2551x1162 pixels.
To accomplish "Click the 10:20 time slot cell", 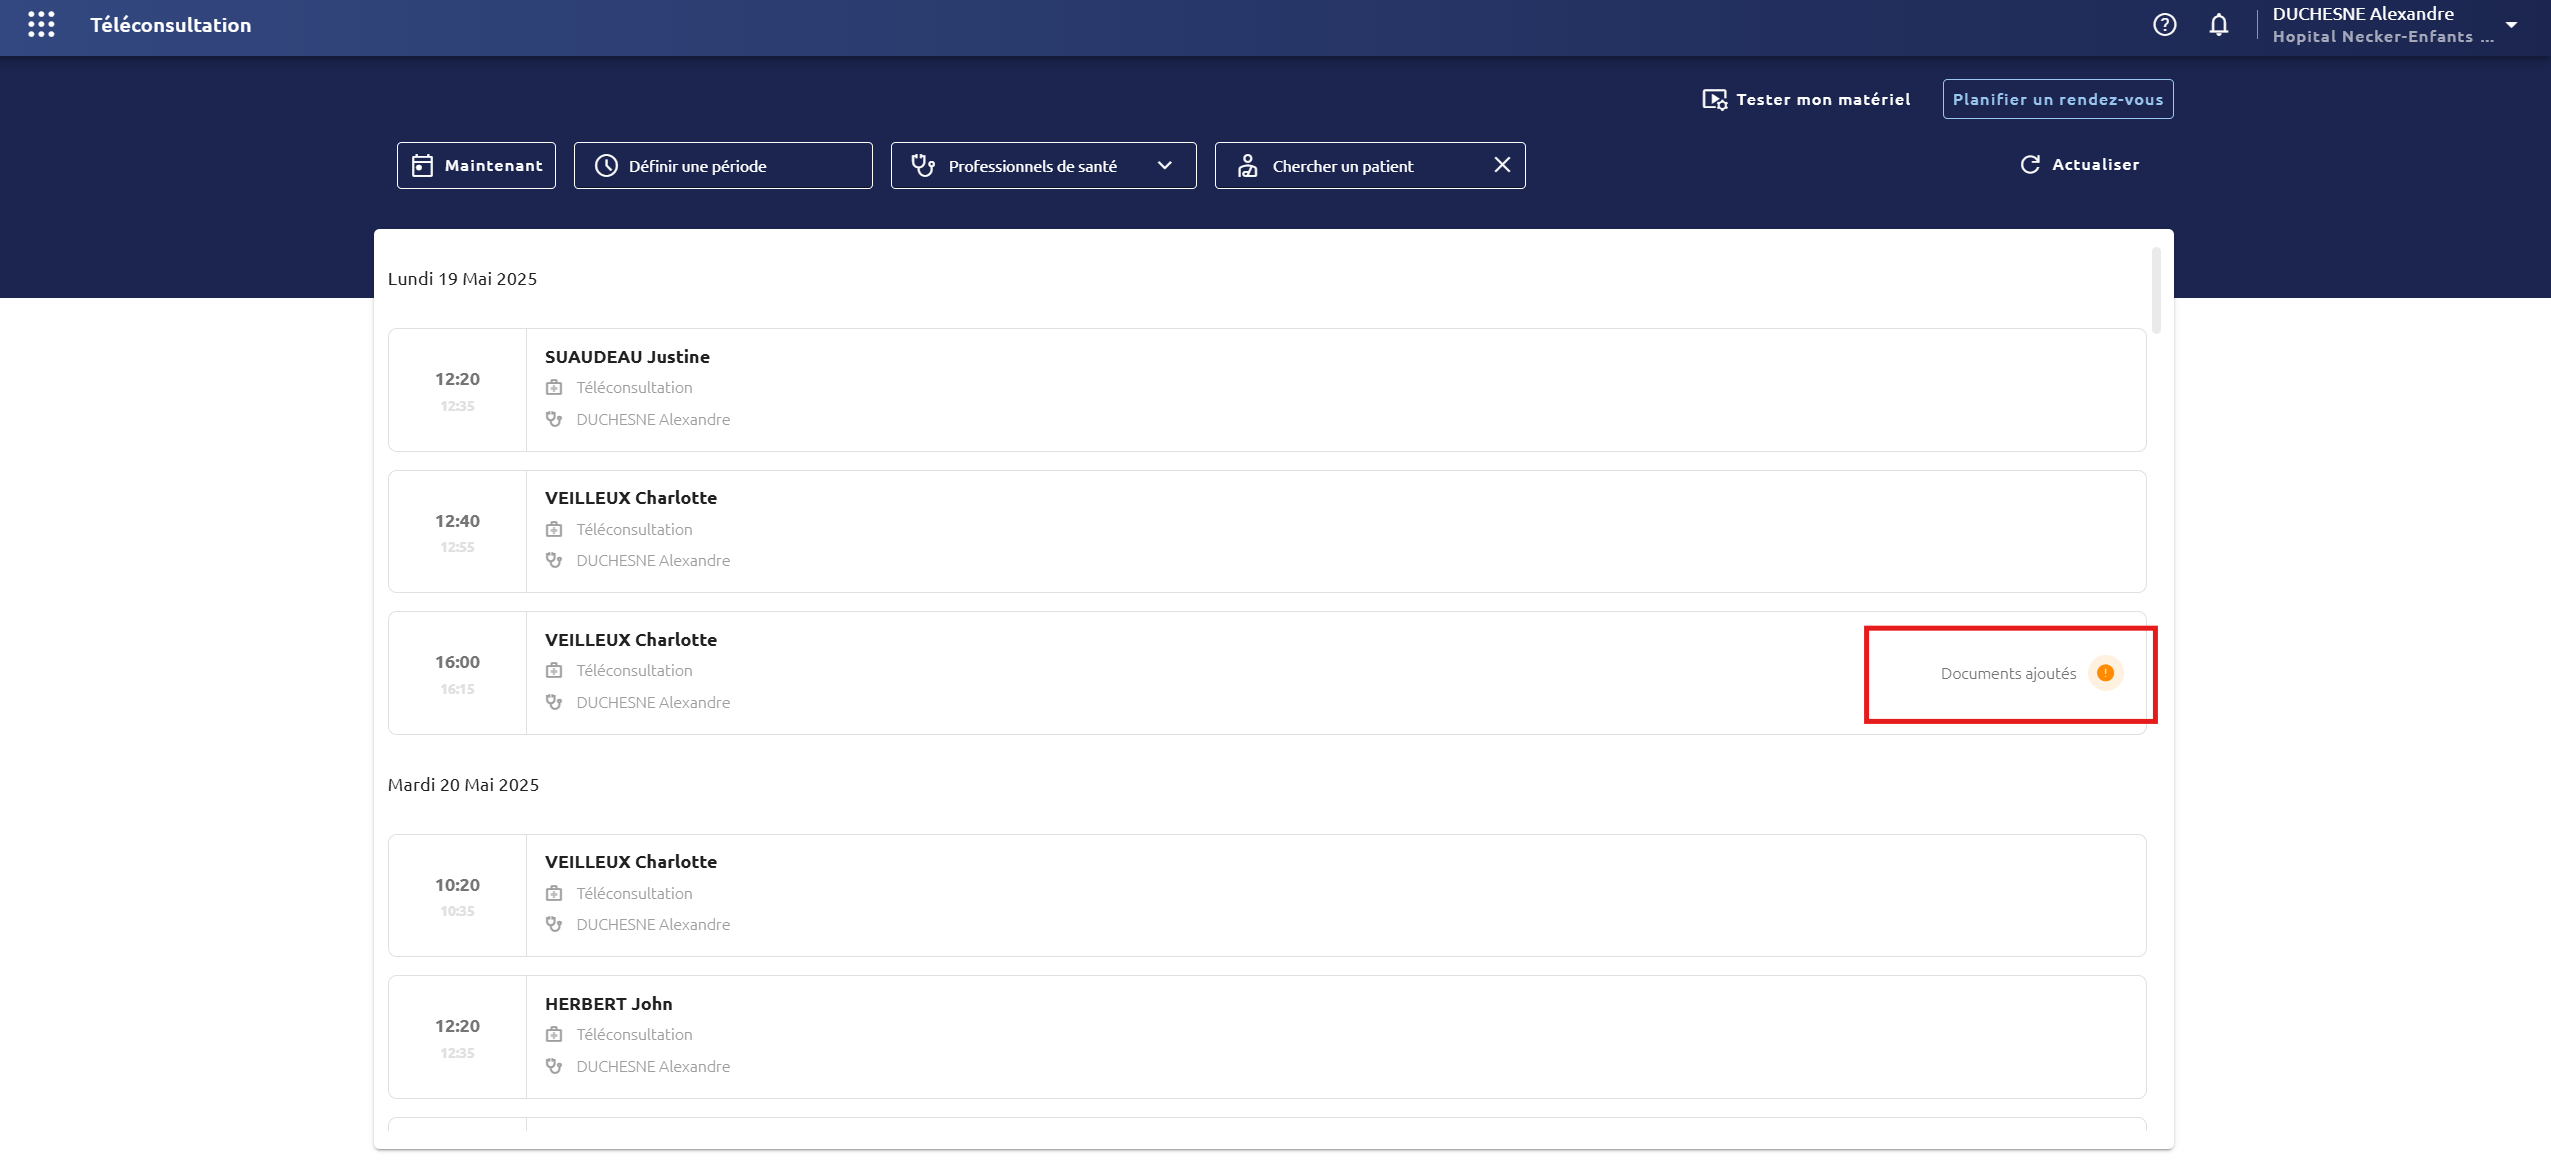I will (457, 895).
